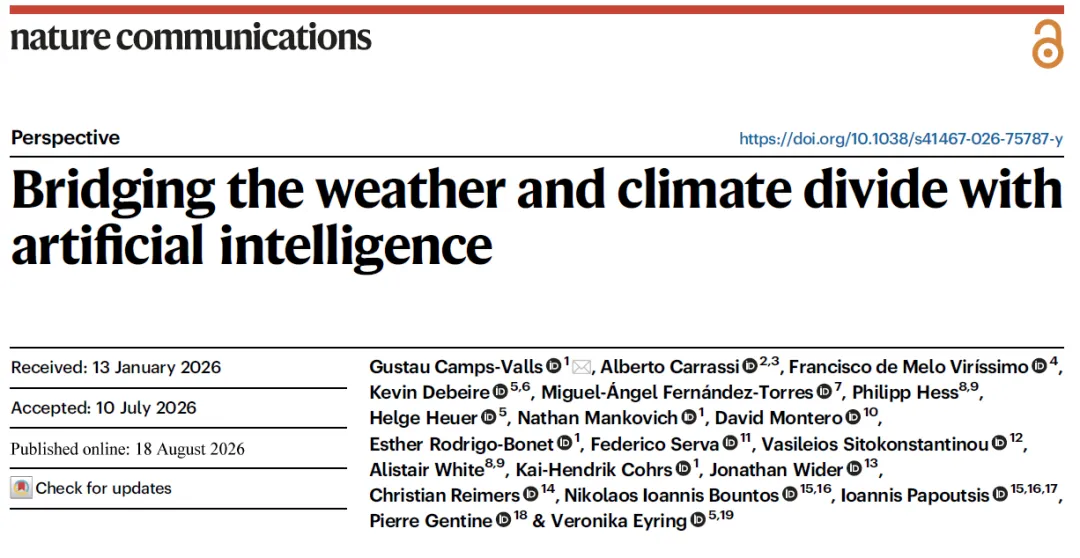The image size is (1080, 558).
Task: Open Nikolaos Ioannis Bountos ORCID icon
Action: [x=790, y=495]
